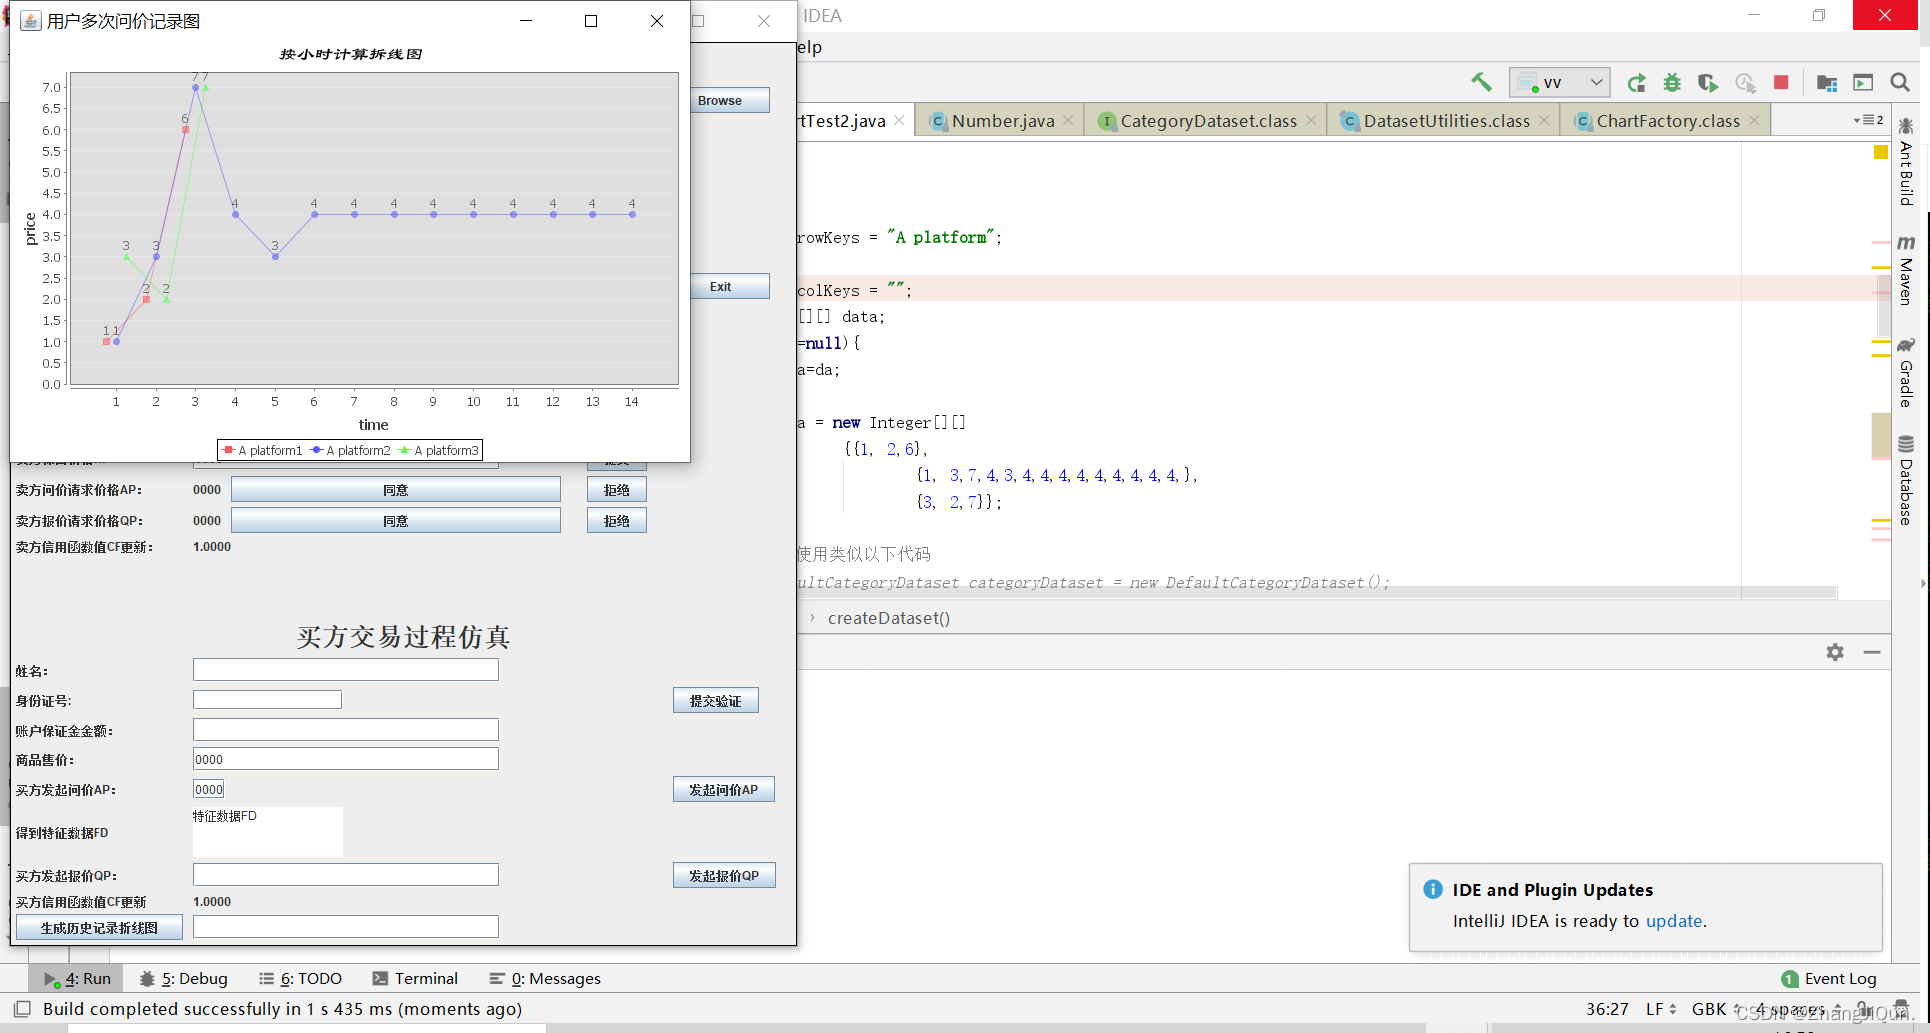The image size is (1930, 1033).
Task: Rerun using the circular green arrow icon
Action: 1636,83
